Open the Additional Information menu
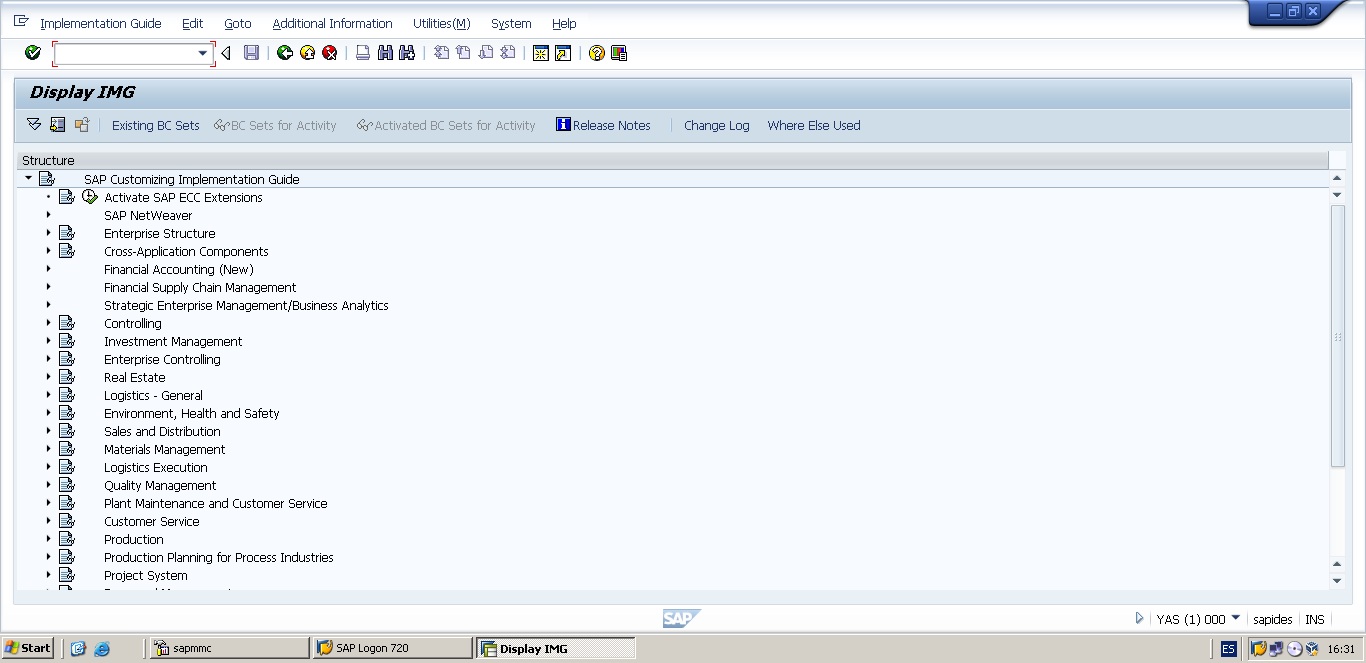The image size is (1366, 663). click(332, 23)
